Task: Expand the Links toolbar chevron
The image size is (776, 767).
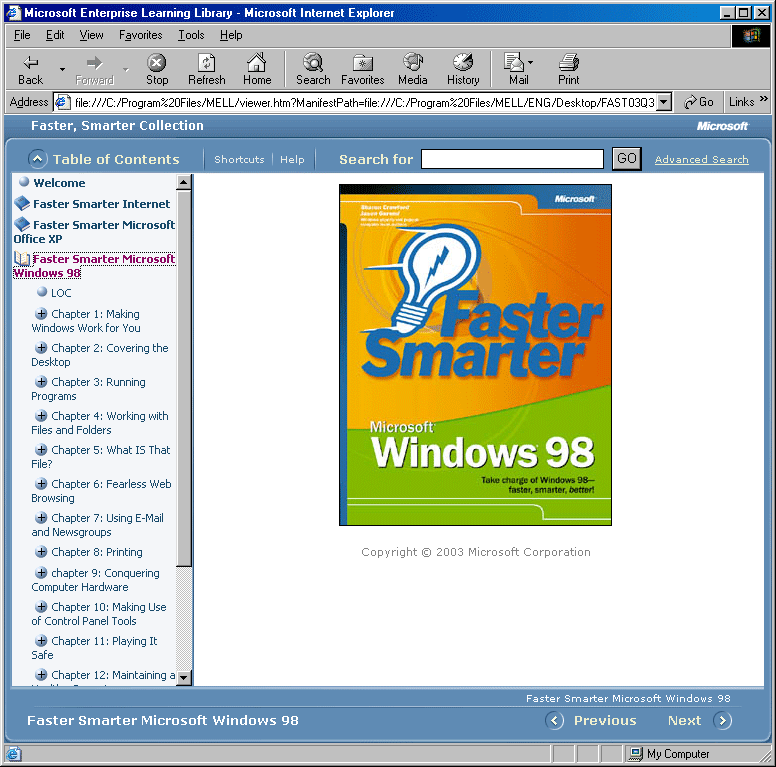Action: click(x=764, y=99)
